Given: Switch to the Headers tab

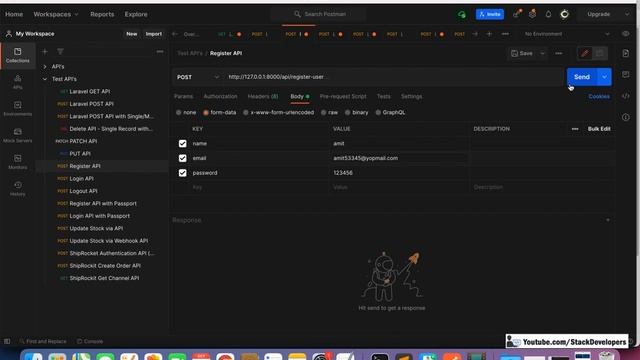Looking at the screenshot, I should click(x=263, y=97).
